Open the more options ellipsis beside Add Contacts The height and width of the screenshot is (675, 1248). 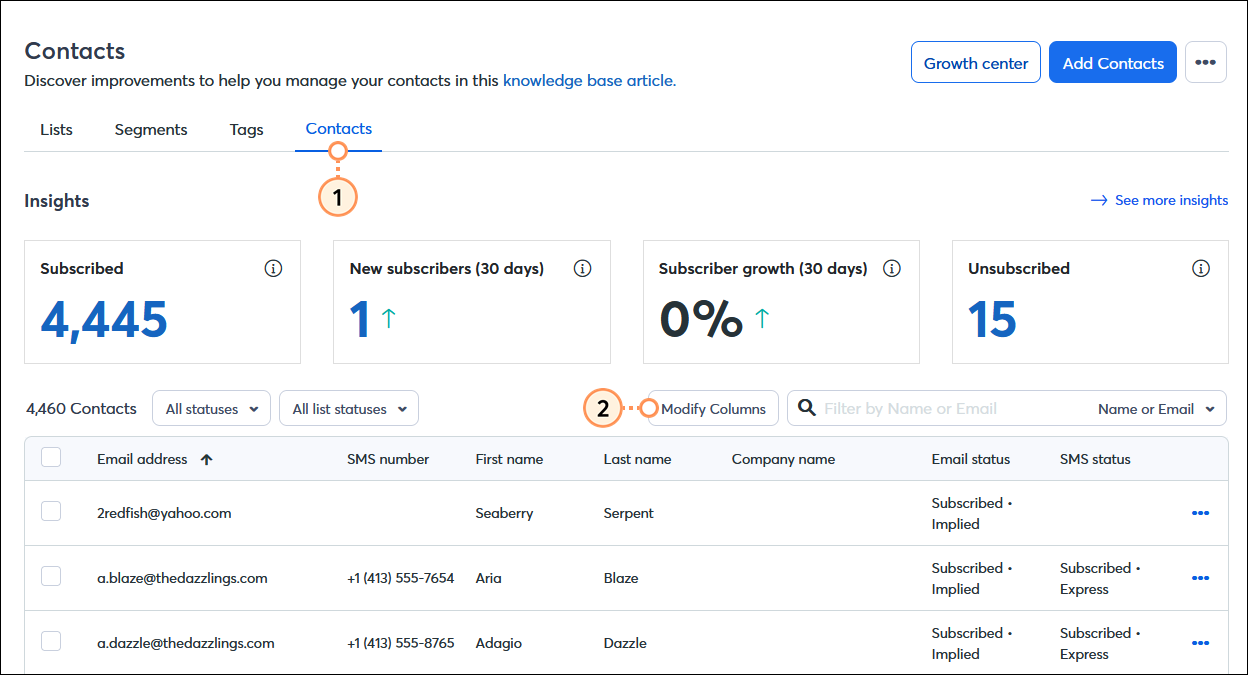click(1205, 62)
